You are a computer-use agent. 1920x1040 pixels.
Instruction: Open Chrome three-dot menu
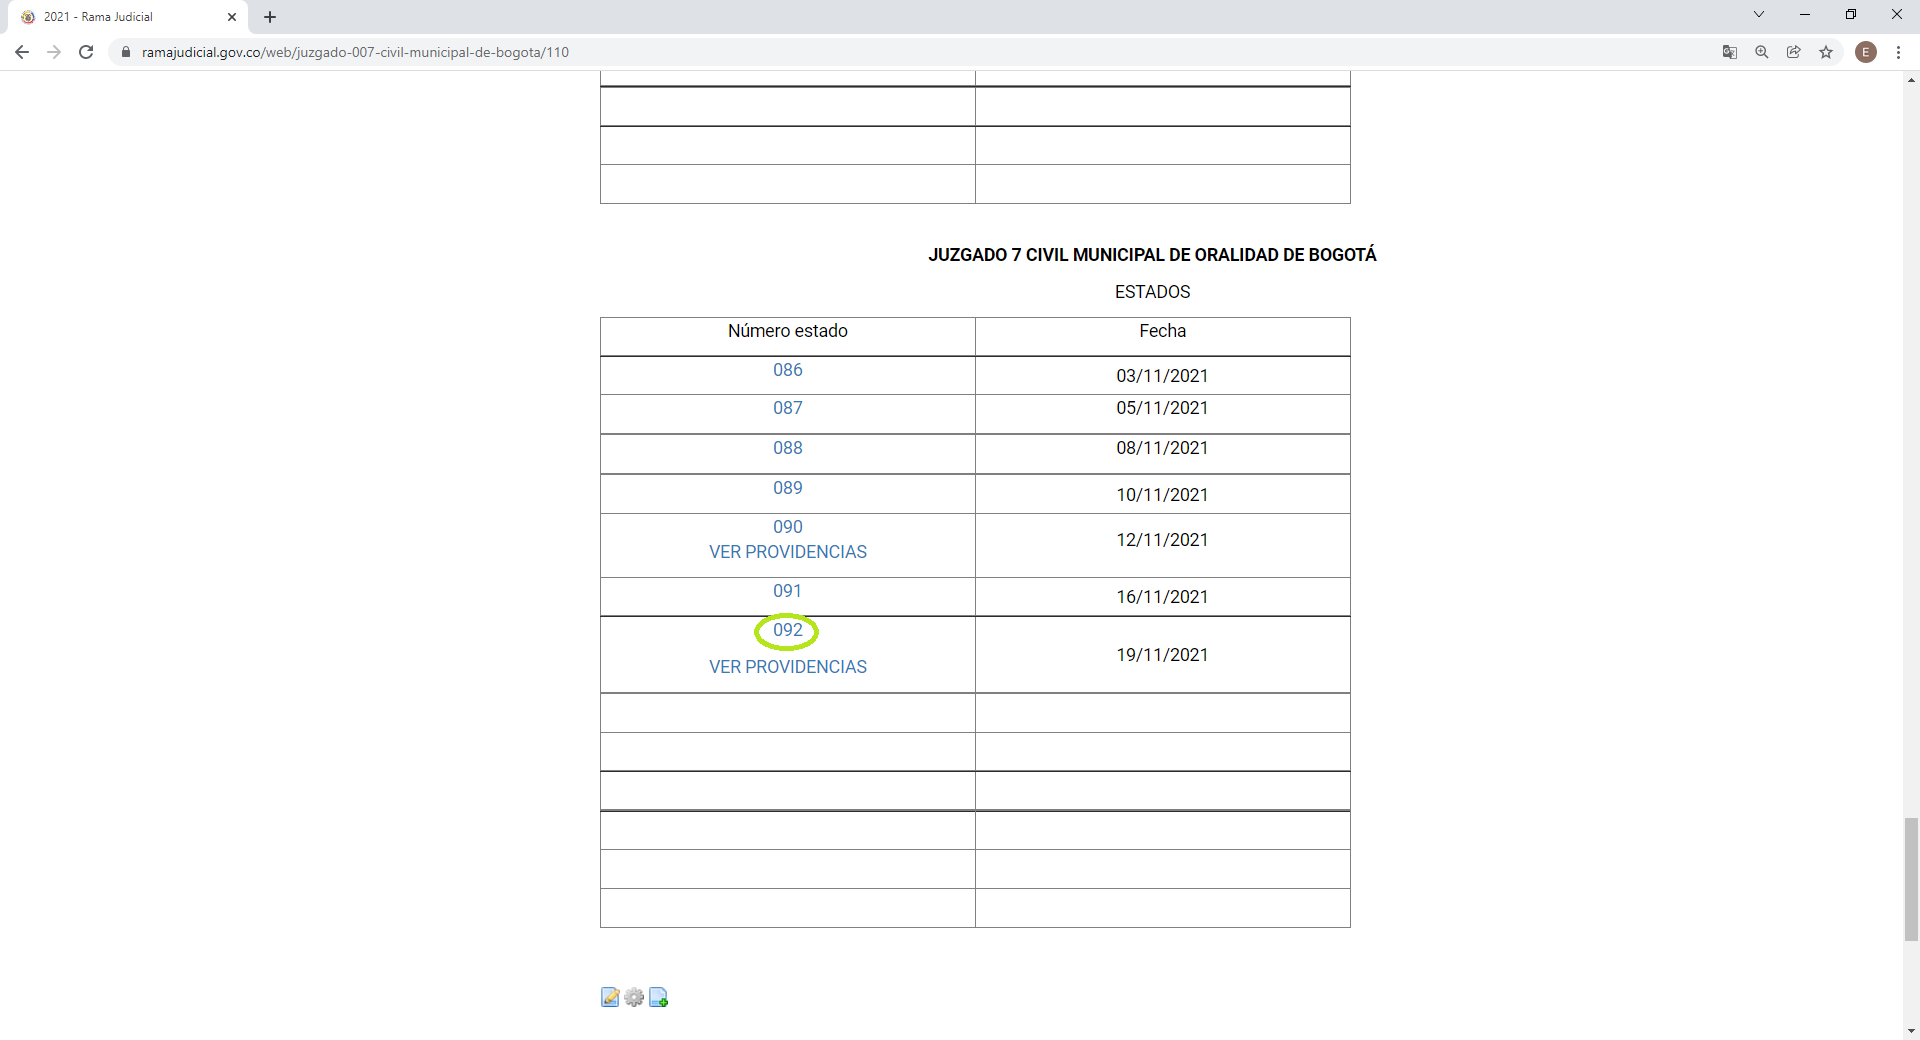point(1898,52)
